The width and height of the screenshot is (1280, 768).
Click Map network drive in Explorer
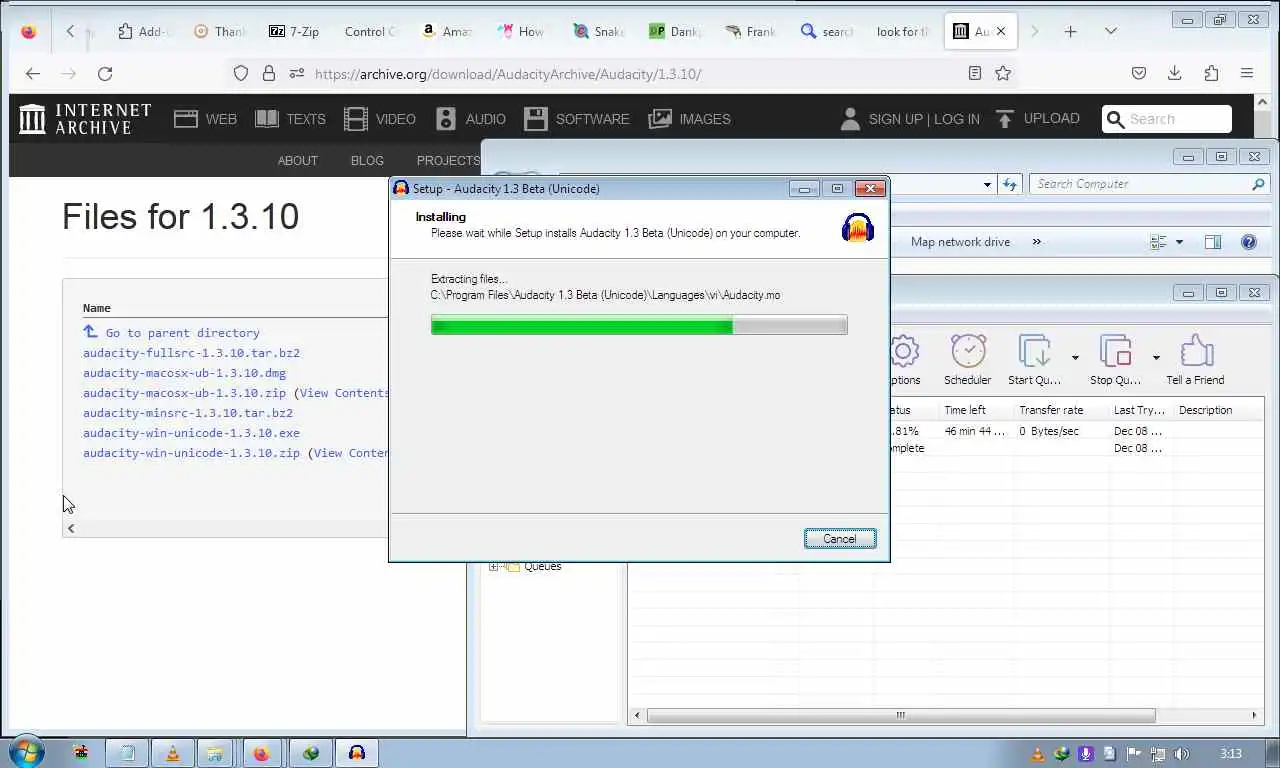(960, 242)
